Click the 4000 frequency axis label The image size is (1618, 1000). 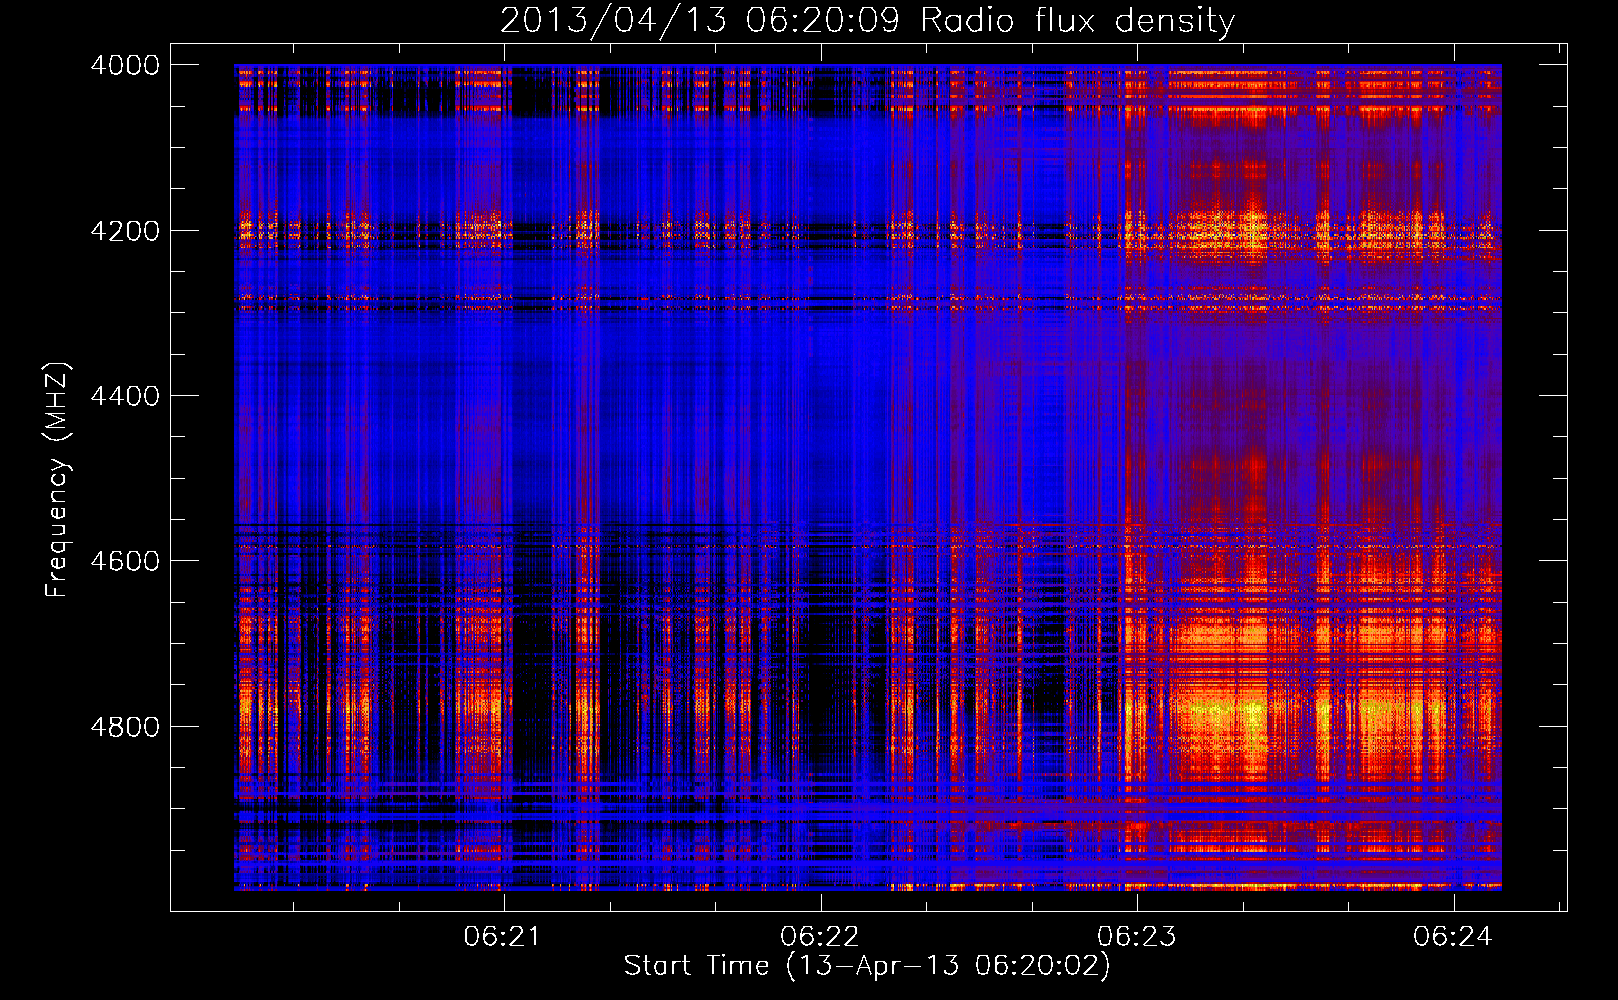pos(125,65)
